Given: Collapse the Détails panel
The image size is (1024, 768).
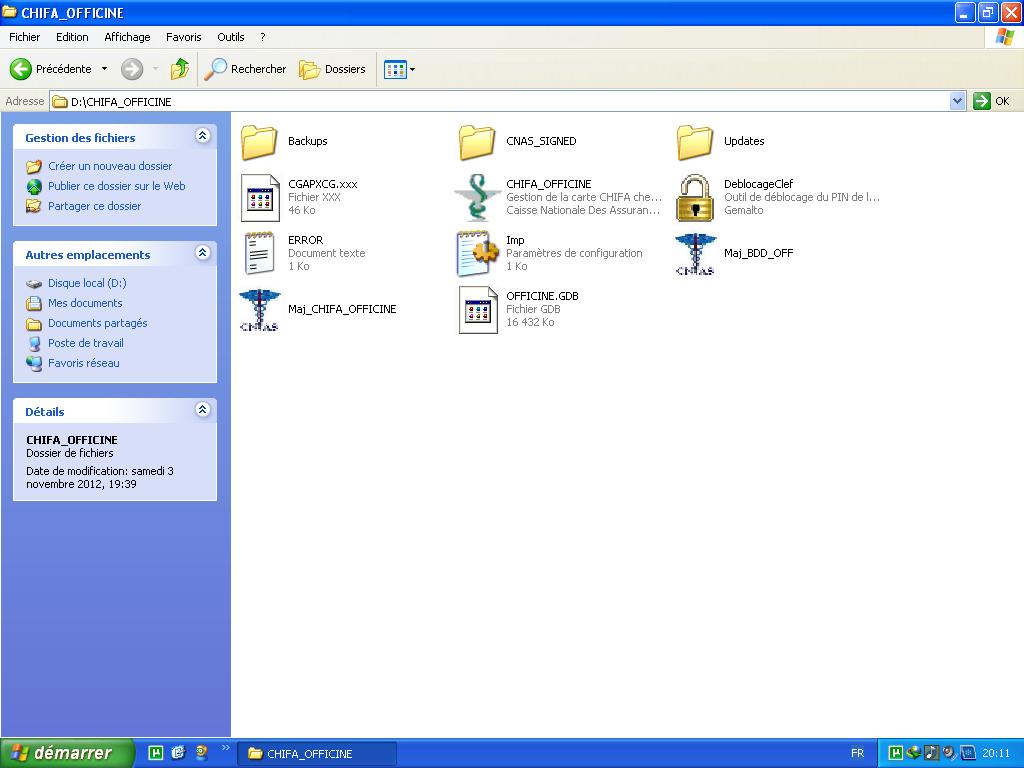Looking at the screenshot, I should click(x=203, y=410).
